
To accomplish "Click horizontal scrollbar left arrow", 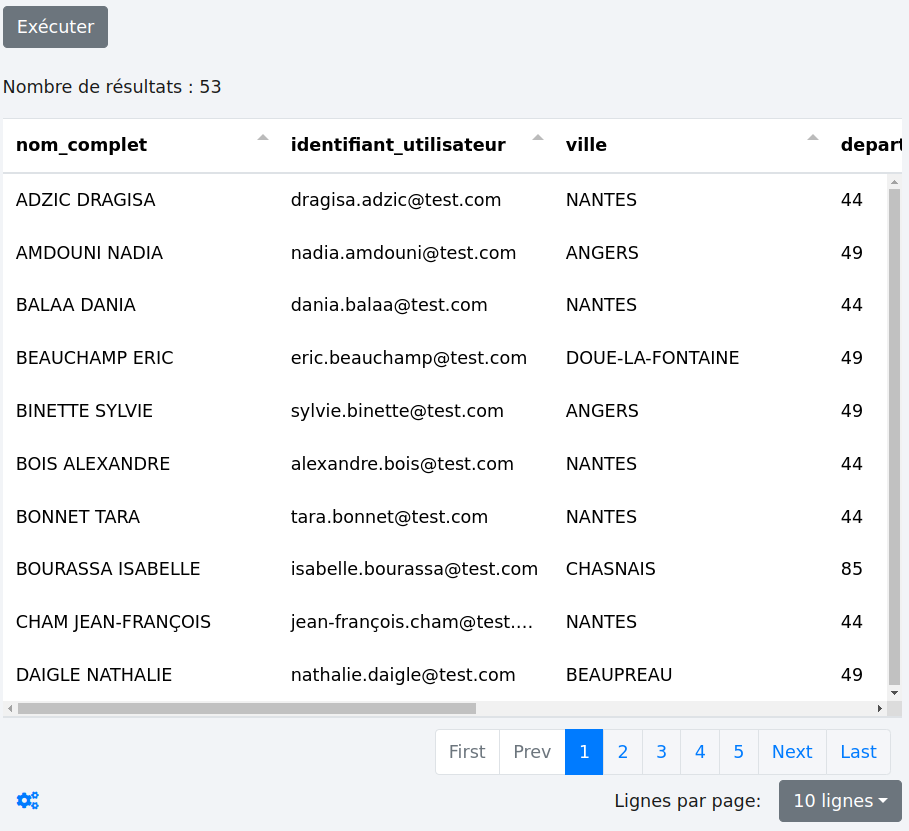I will (10, 708).
